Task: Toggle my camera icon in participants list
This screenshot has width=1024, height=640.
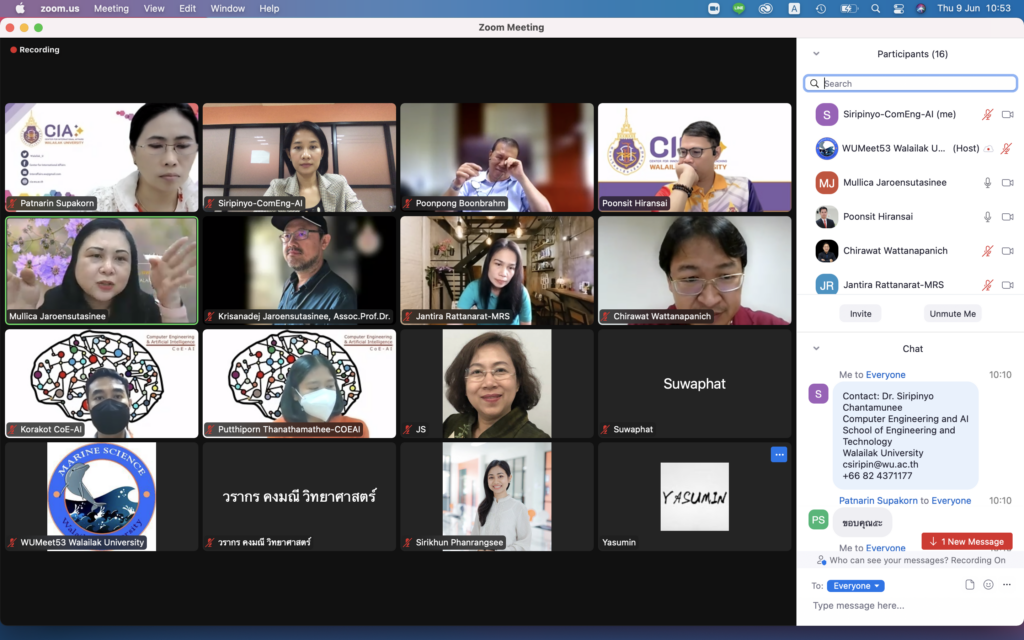Action: click(x=1007, y=115)
